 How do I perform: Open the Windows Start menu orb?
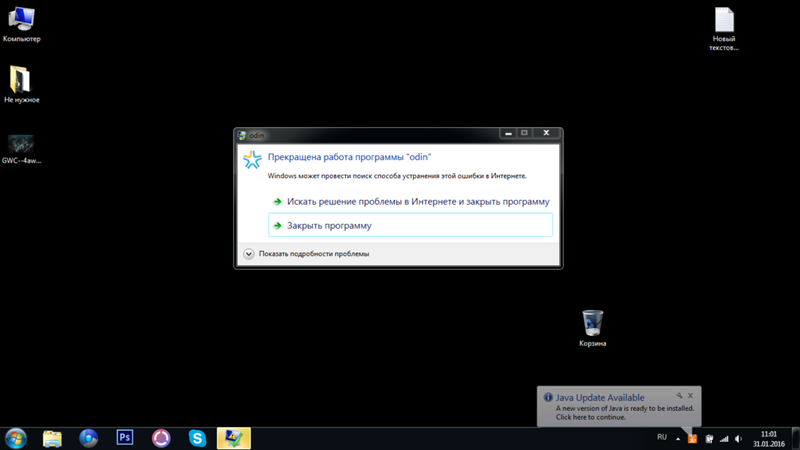[x=16, y=438]
